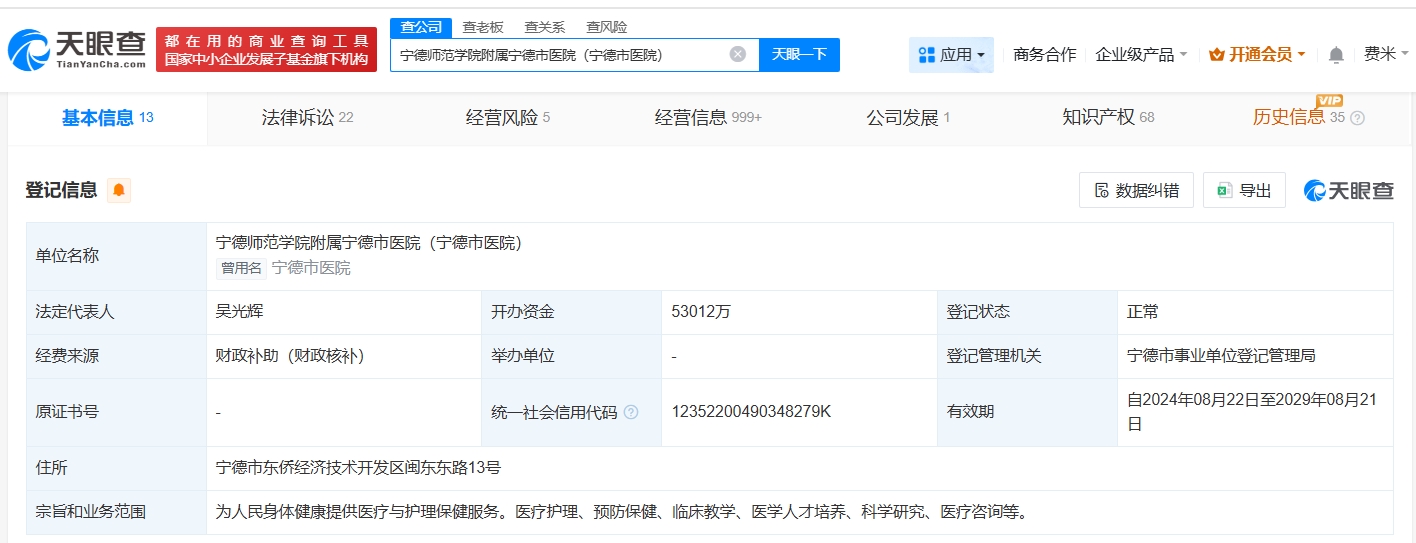Export data with 导出 button
The image size is (1416, 543).
point(1244,190)
